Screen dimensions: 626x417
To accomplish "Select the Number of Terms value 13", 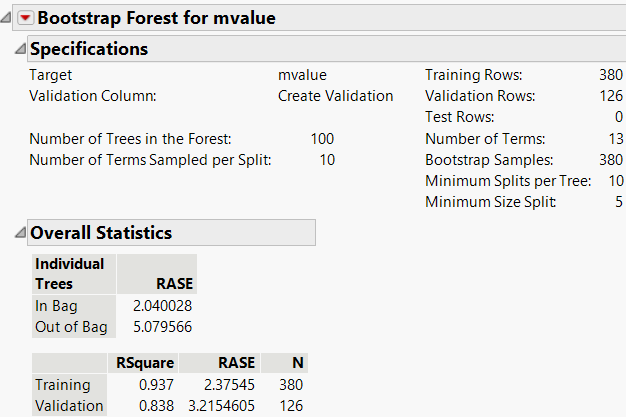I will tap(616, 139).
